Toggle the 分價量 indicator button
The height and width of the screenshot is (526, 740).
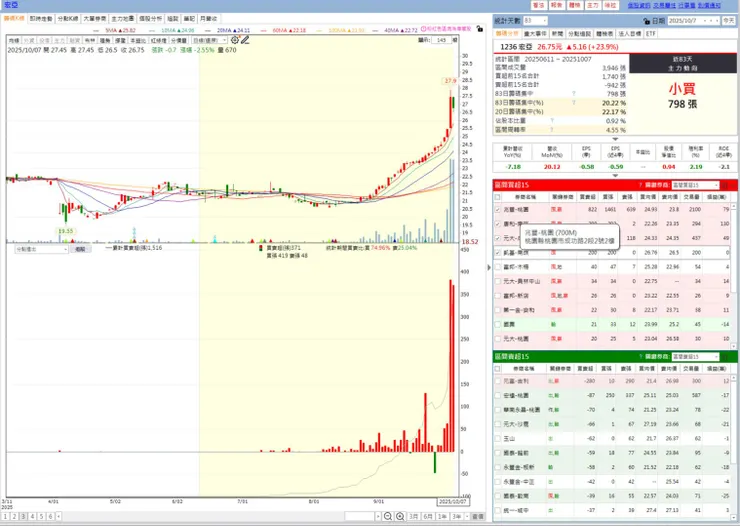click(179, 41)
